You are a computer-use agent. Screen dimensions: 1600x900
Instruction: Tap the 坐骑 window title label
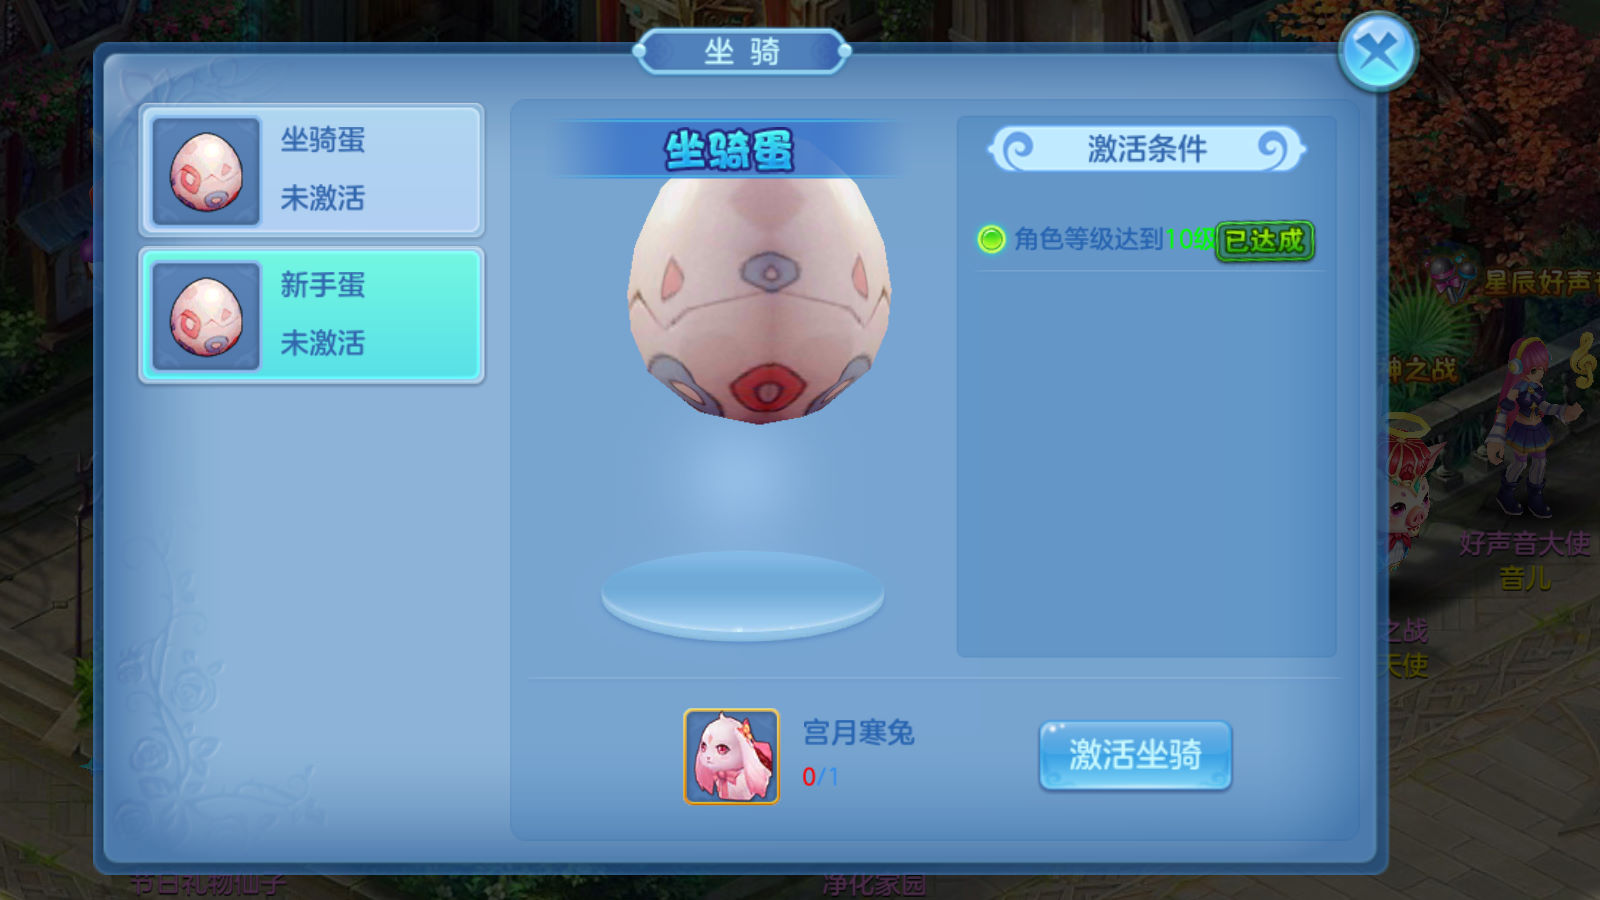[x=742, y=51]
